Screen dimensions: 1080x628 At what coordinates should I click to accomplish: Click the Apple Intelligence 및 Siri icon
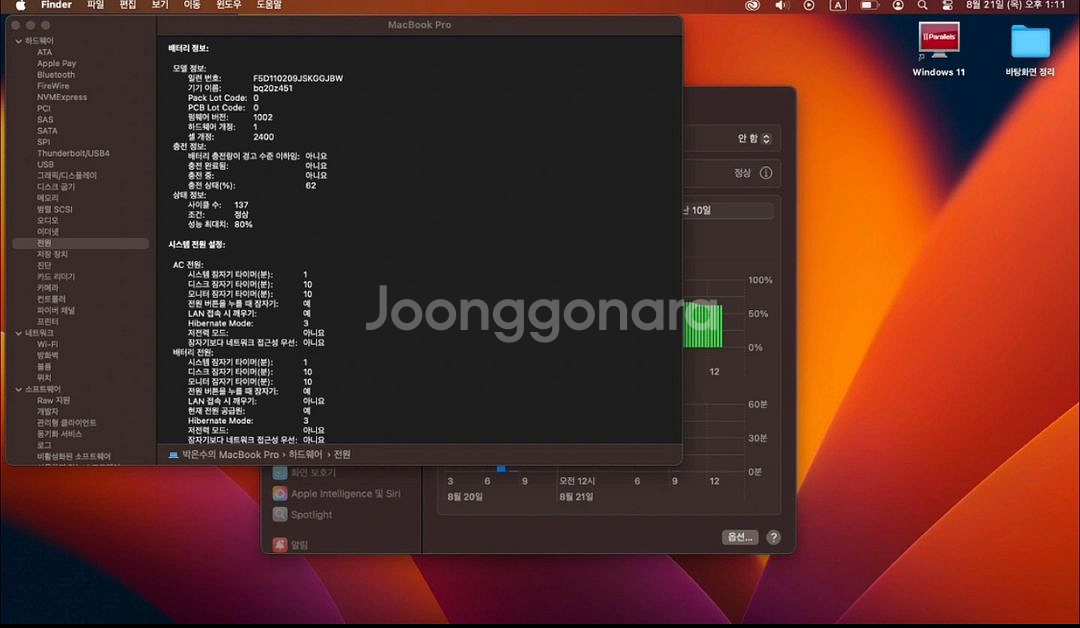(x=280, y=494)
